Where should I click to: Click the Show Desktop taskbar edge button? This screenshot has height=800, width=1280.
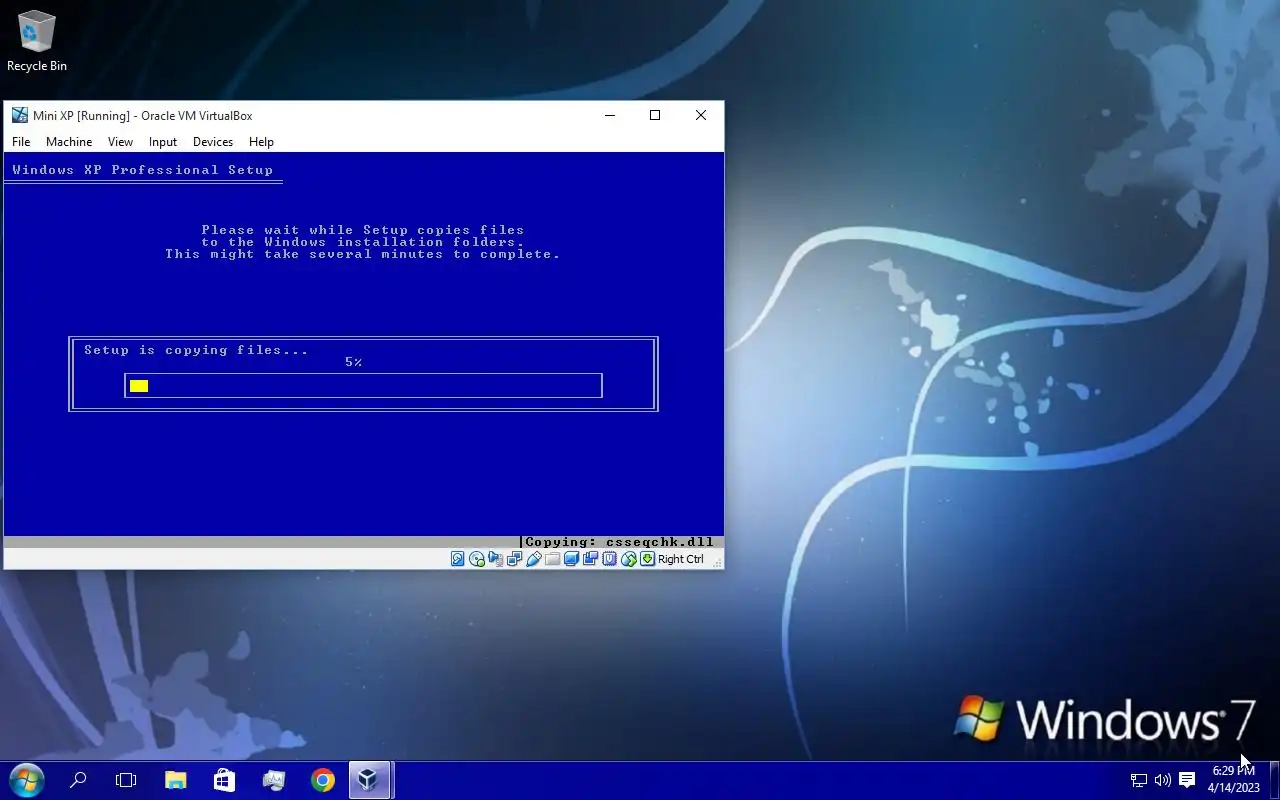(1275, 780)
